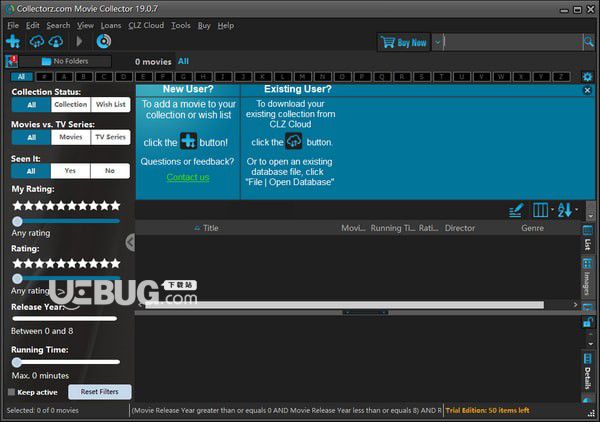Close the welcome banner
This screenshot has width=600, height=422.
(x=587, y=90)
